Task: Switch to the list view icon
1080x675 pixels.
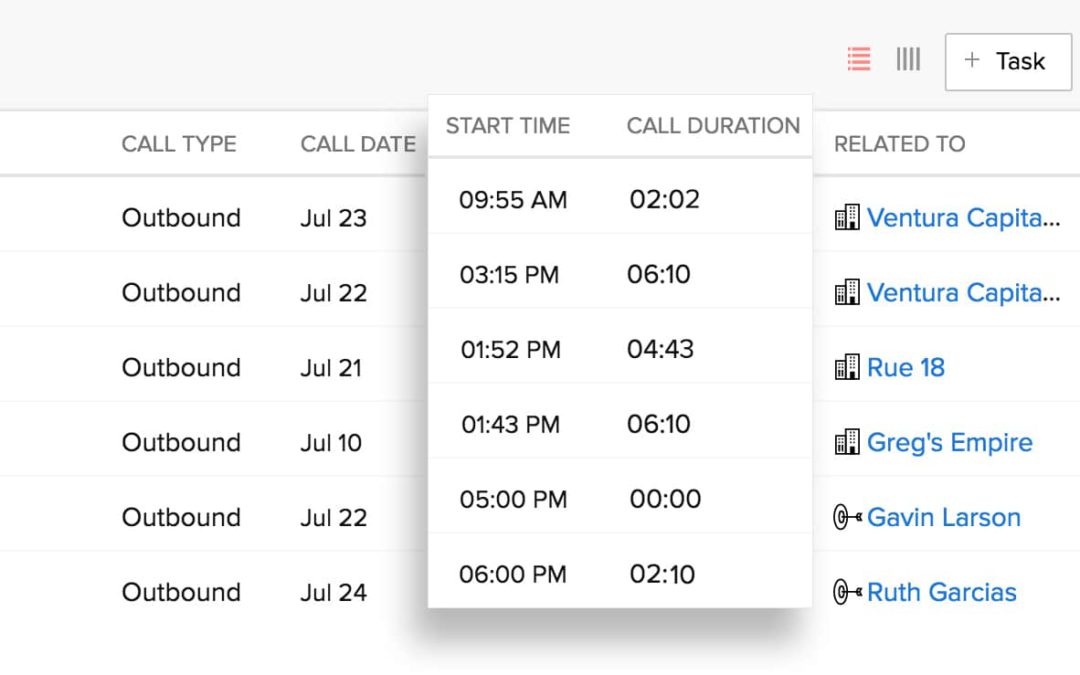Action: (x=858, y=60)
